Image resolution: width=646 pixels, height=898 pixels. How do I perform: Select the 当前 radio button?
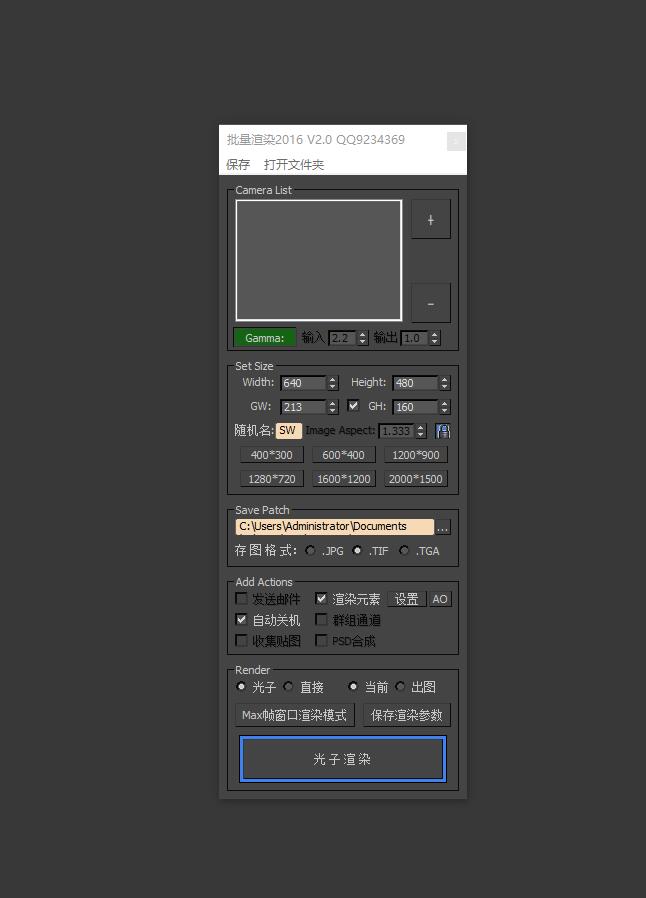point(353,686)
